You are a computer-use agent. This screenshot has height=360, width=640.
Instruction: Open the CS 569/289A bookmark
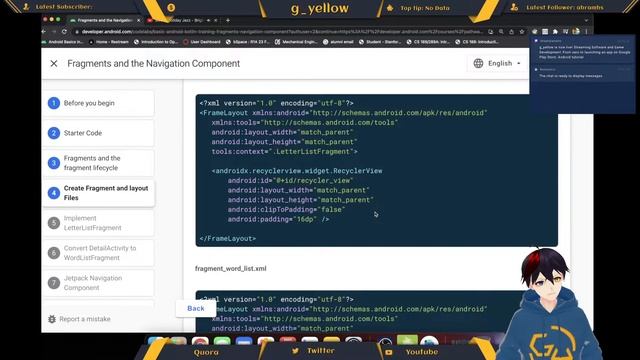[x=428, y=42]
